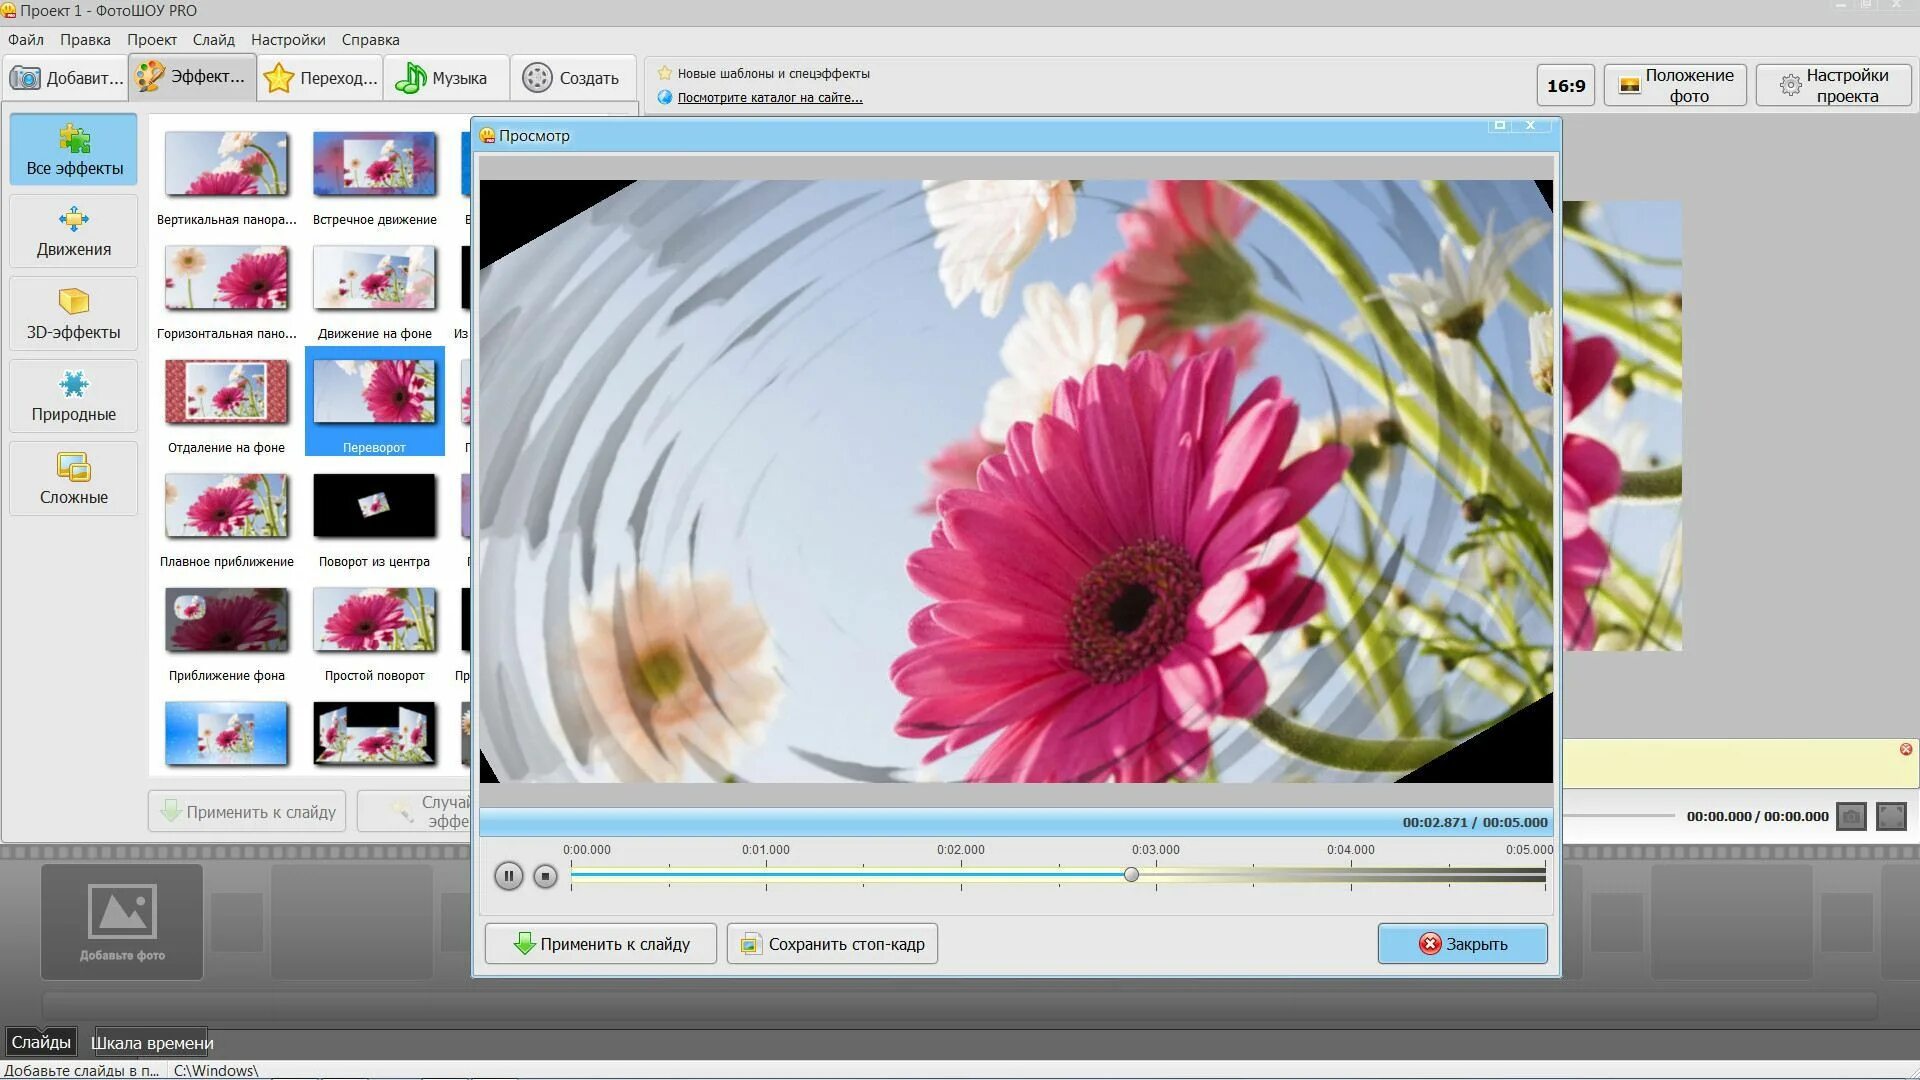Close preview with Закрыть button
Image resolution: width=1920 pixels, height=1080 pixels.
pyautogui.click(x=1462, y=944)
